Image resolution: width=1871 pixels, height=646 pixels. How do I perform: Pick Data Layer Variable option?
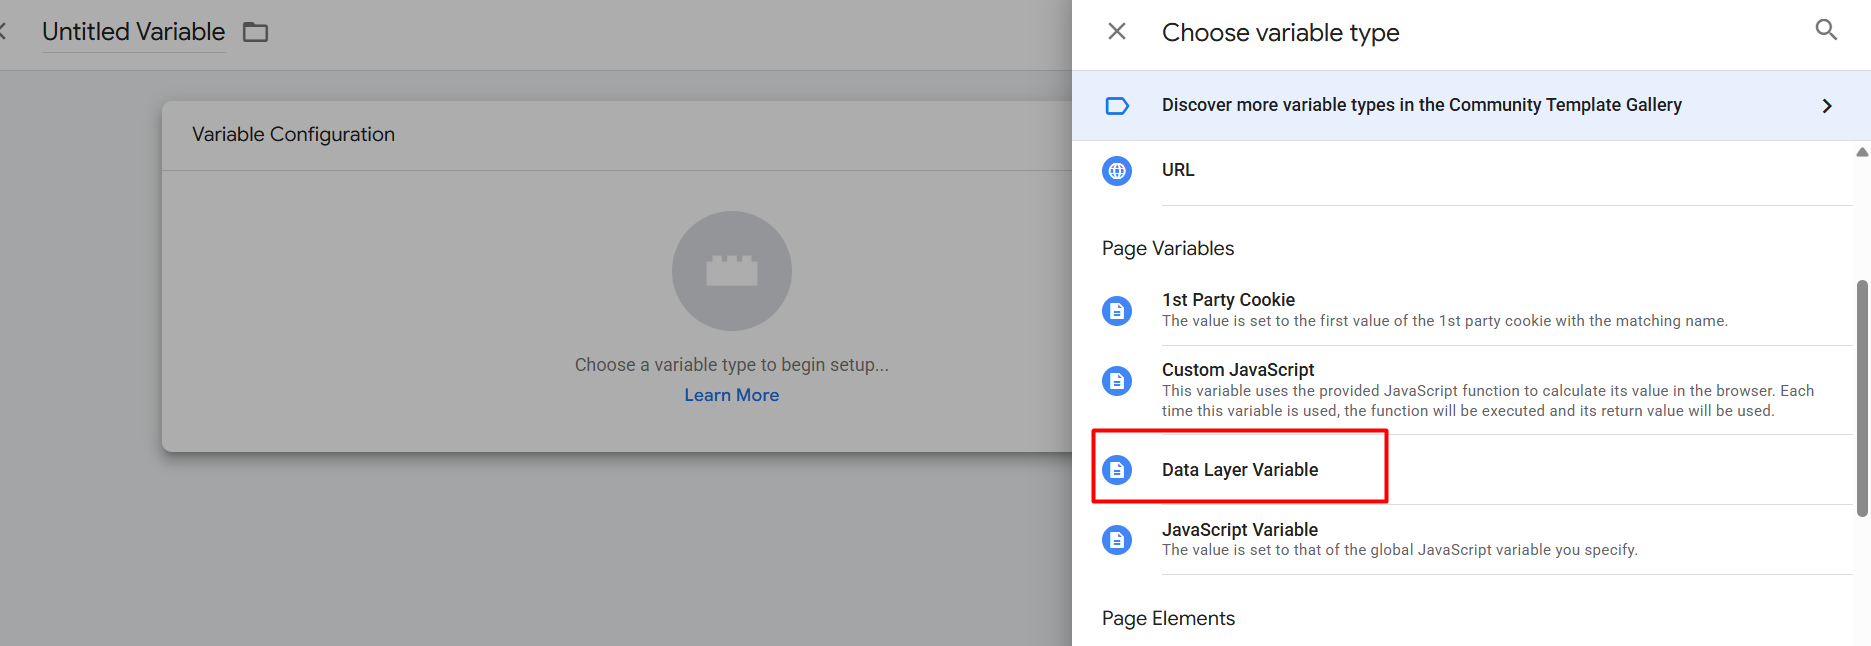[1240, 470]
